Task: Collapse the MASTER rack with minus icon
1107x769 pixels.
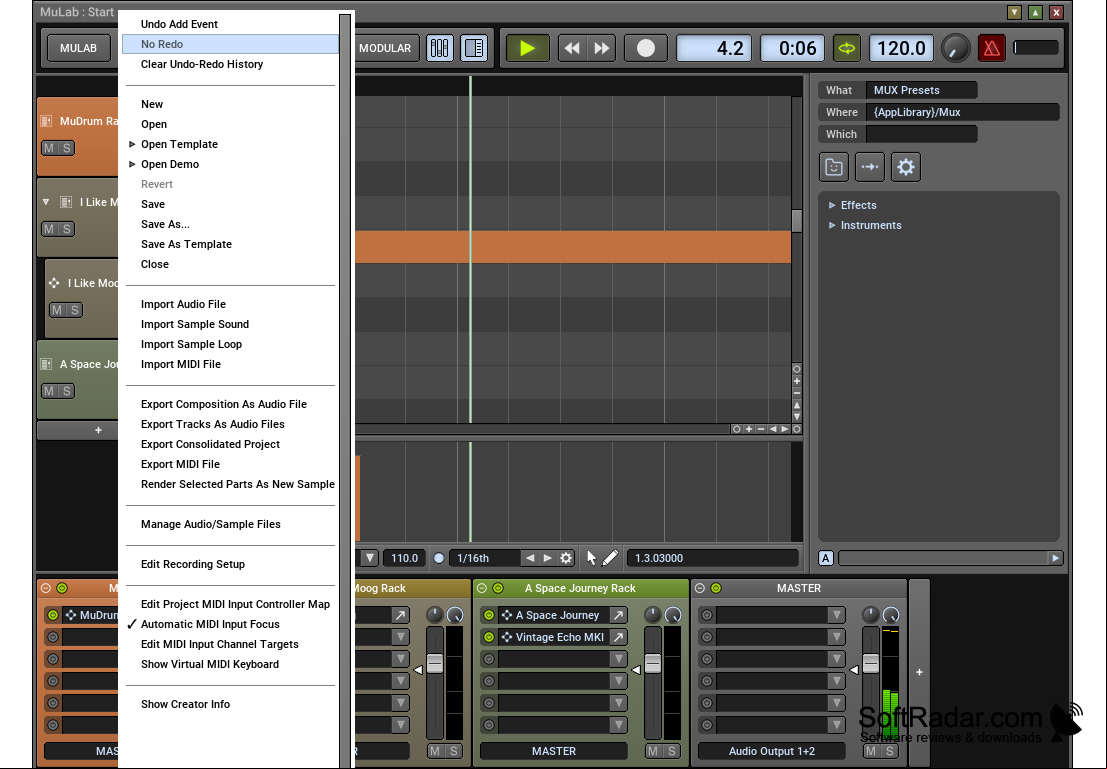Action: point(700,588)
